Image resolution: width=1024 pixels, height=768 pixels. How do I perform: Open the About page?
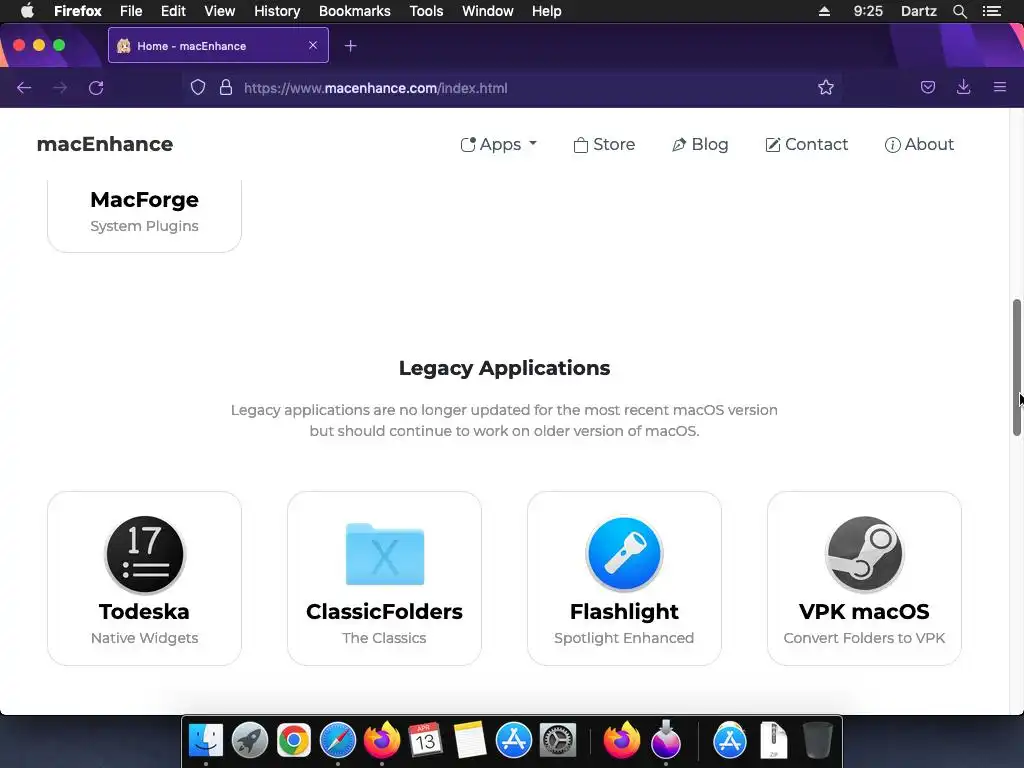919,144
